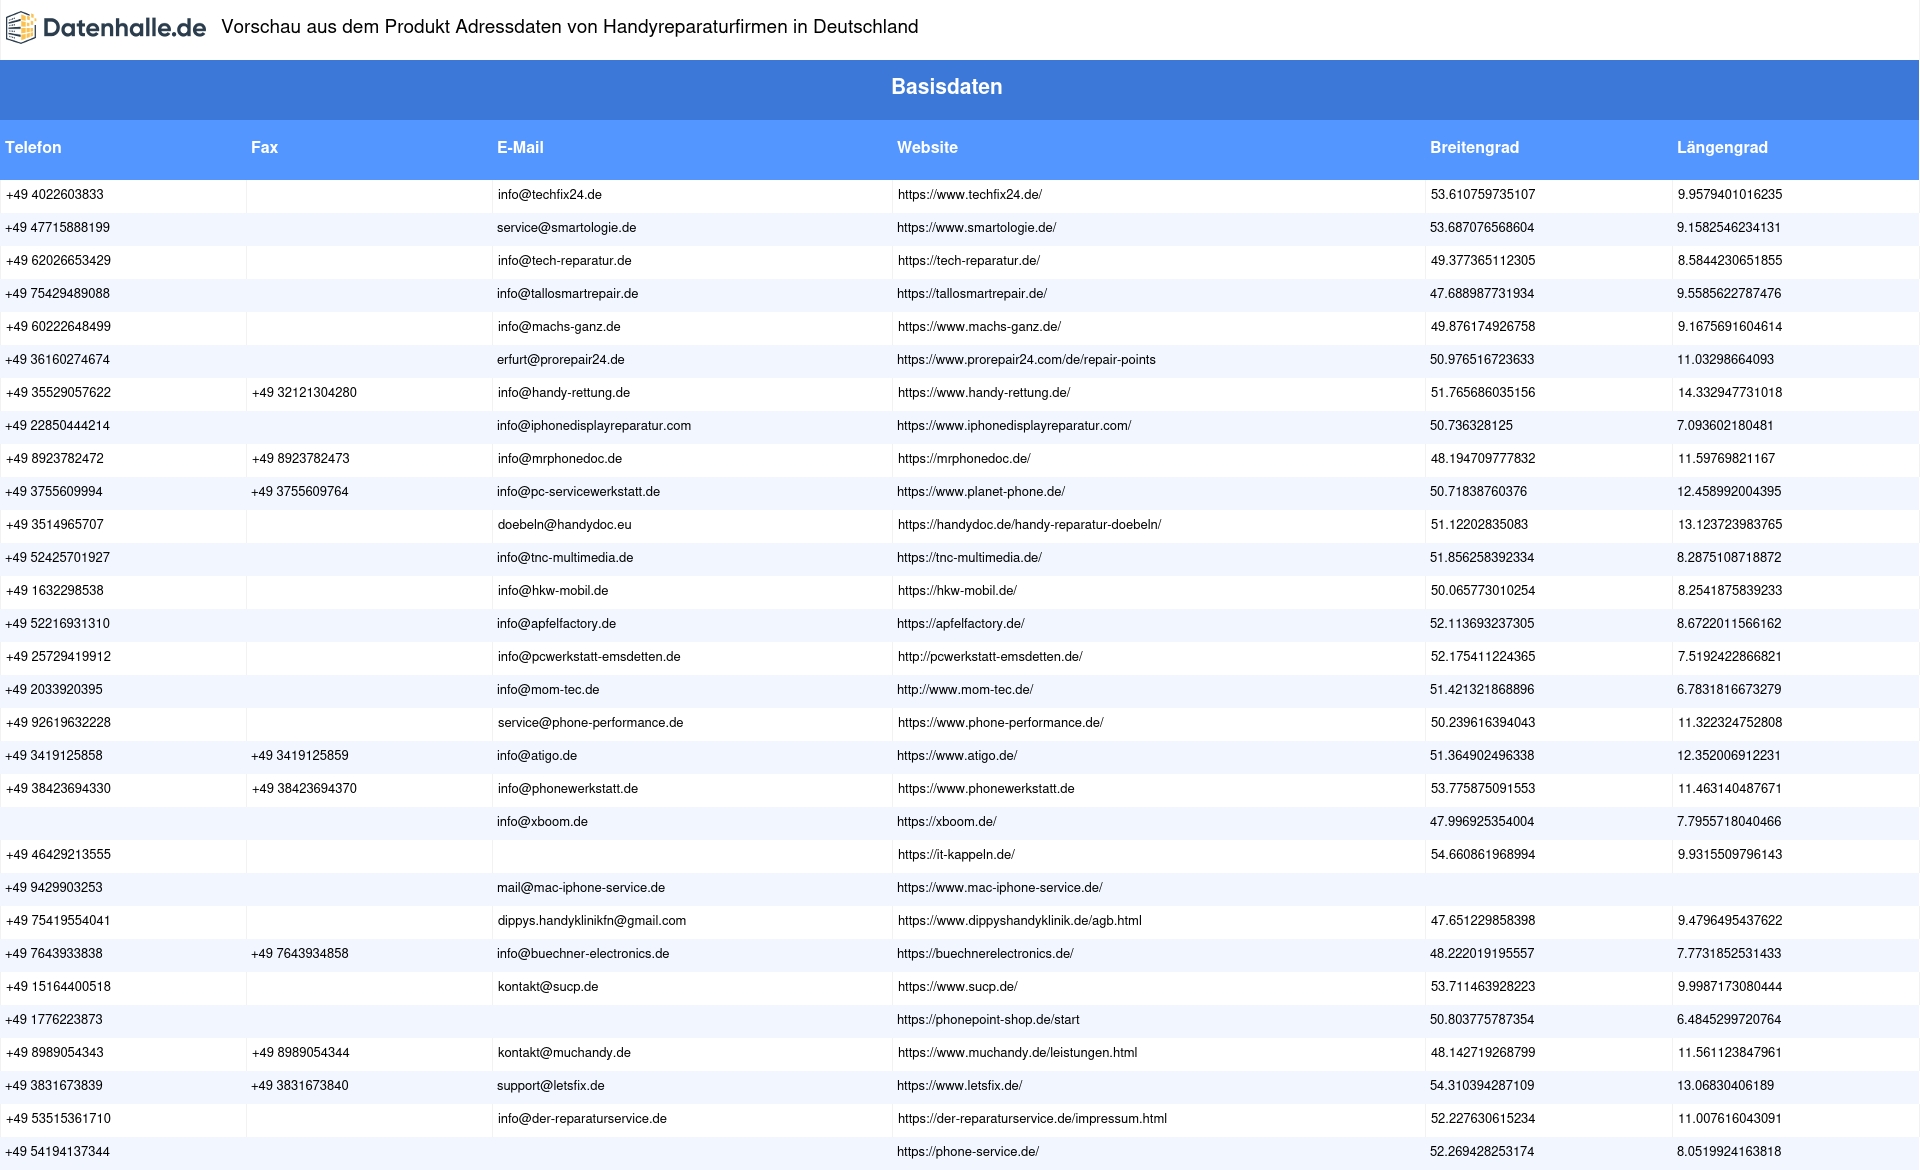Select fax number +49 38423694370
The height and width of the screenshot is (1170, 1920).
click(x=304, y=789)
